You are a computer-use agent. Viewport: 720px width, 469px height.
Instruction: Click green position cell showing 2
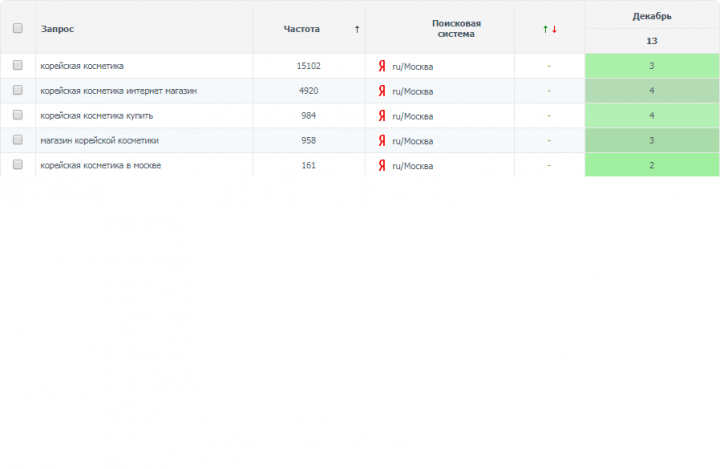[652, 165]
